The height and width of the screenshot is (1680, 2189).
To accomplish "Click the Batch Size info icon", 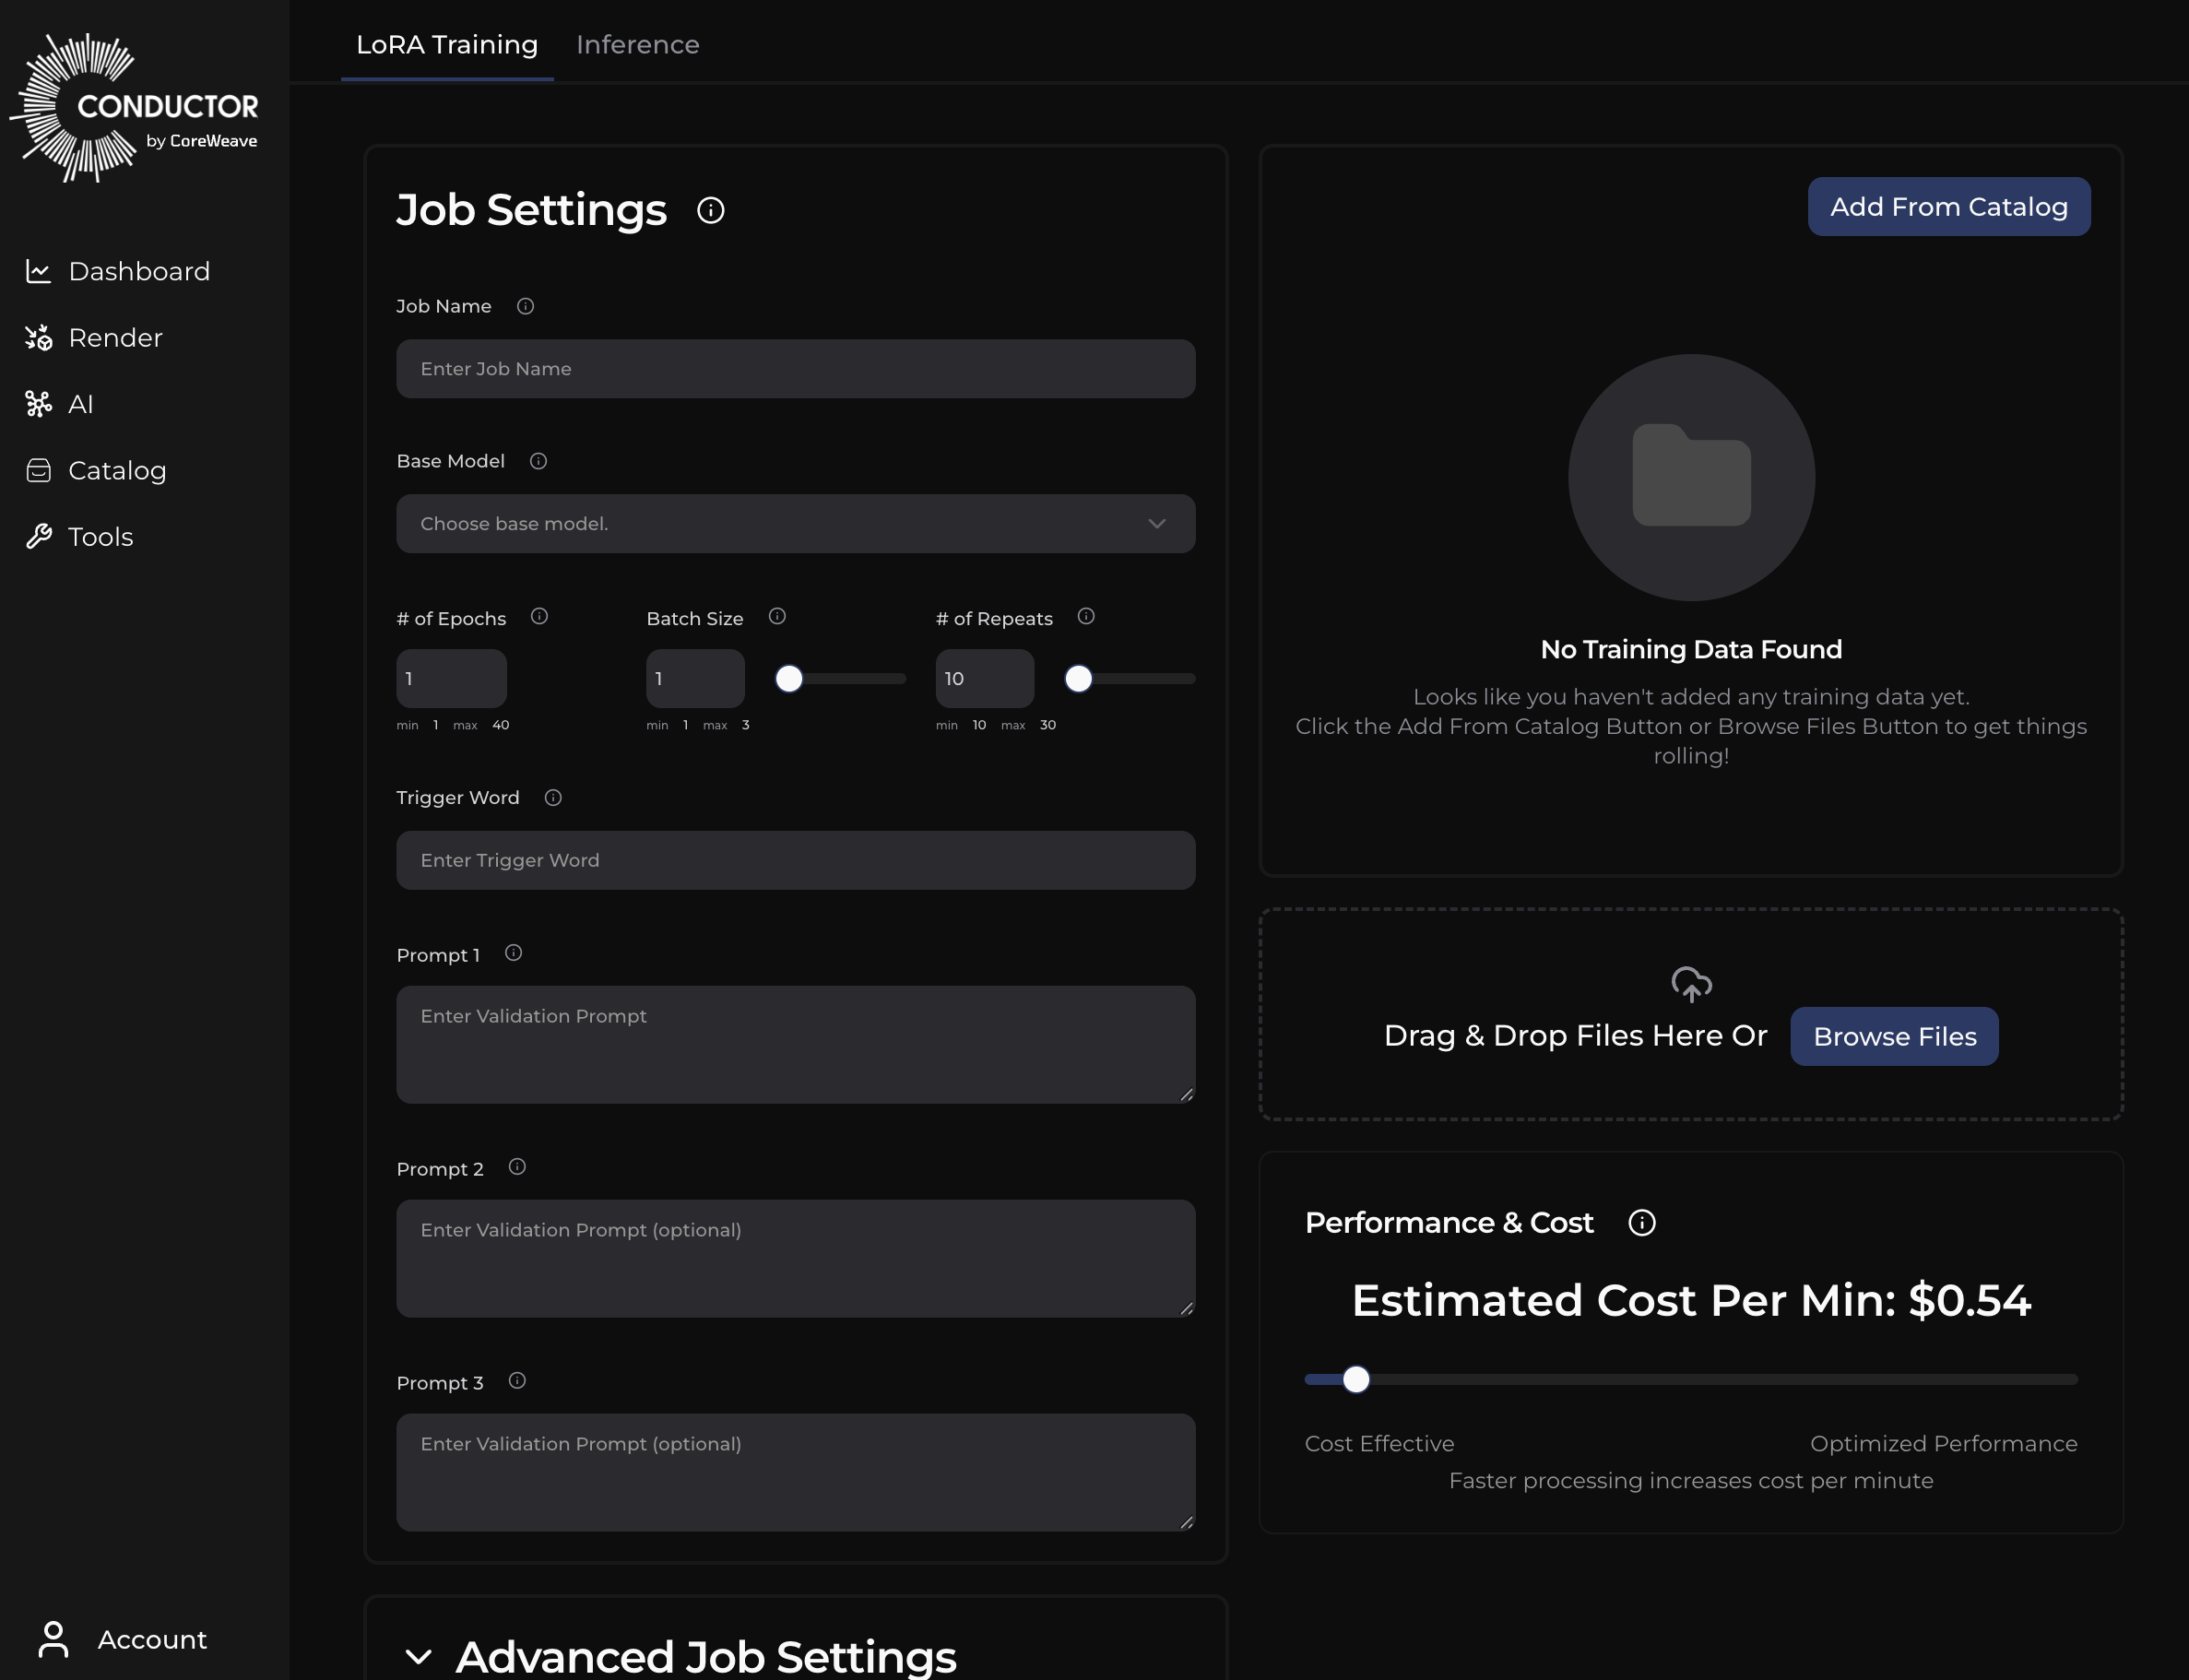I will [777, 616].
